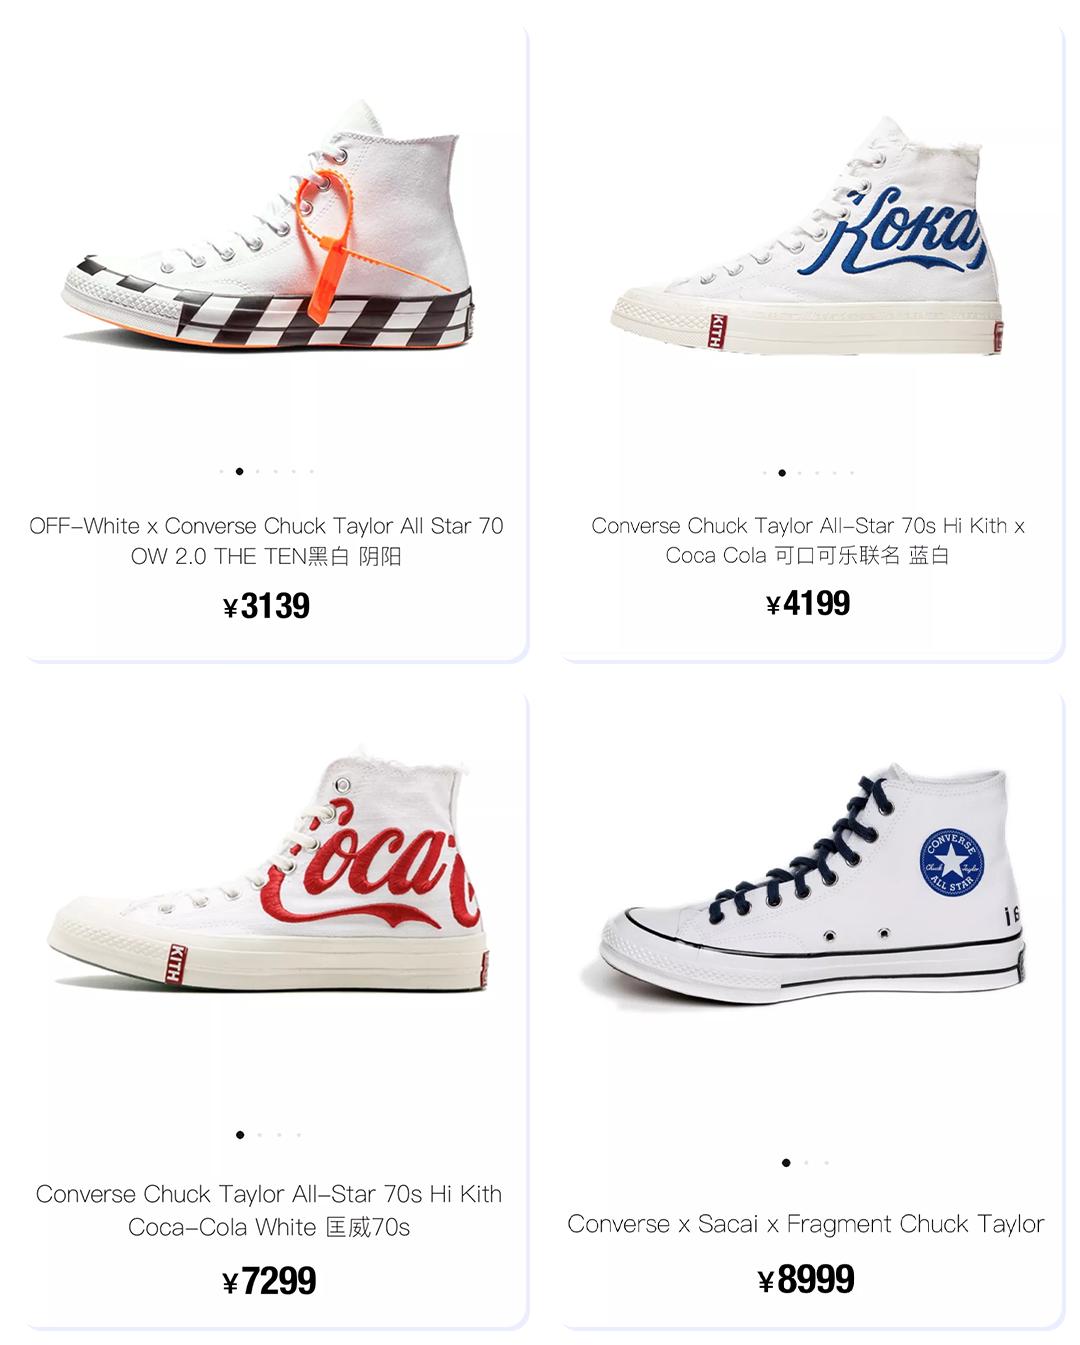Go to first carousel dot under Off-White shoe
The width and height of the screenshot is (1080, 1345).
(221, 471)
